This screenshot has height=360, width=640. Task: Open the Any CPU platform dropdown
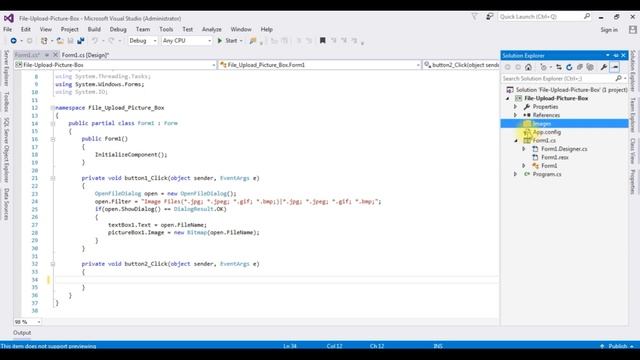point(209,41)
